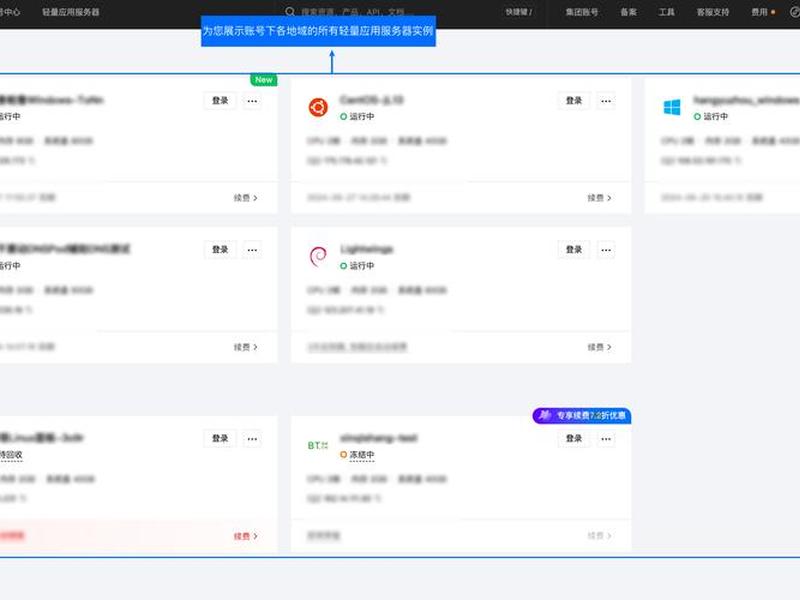800x600 pixels.
Task: Open 客服支持 in the header
Action: coord(713,12)
